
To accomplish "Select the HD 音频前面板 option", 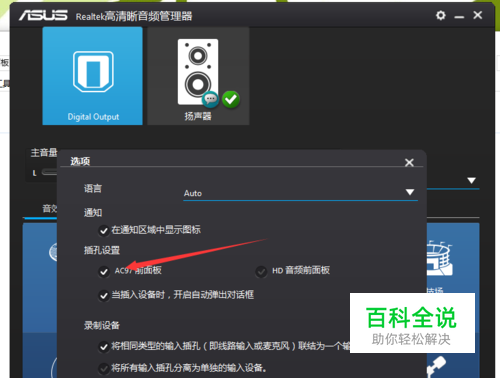I will [261, 271].
